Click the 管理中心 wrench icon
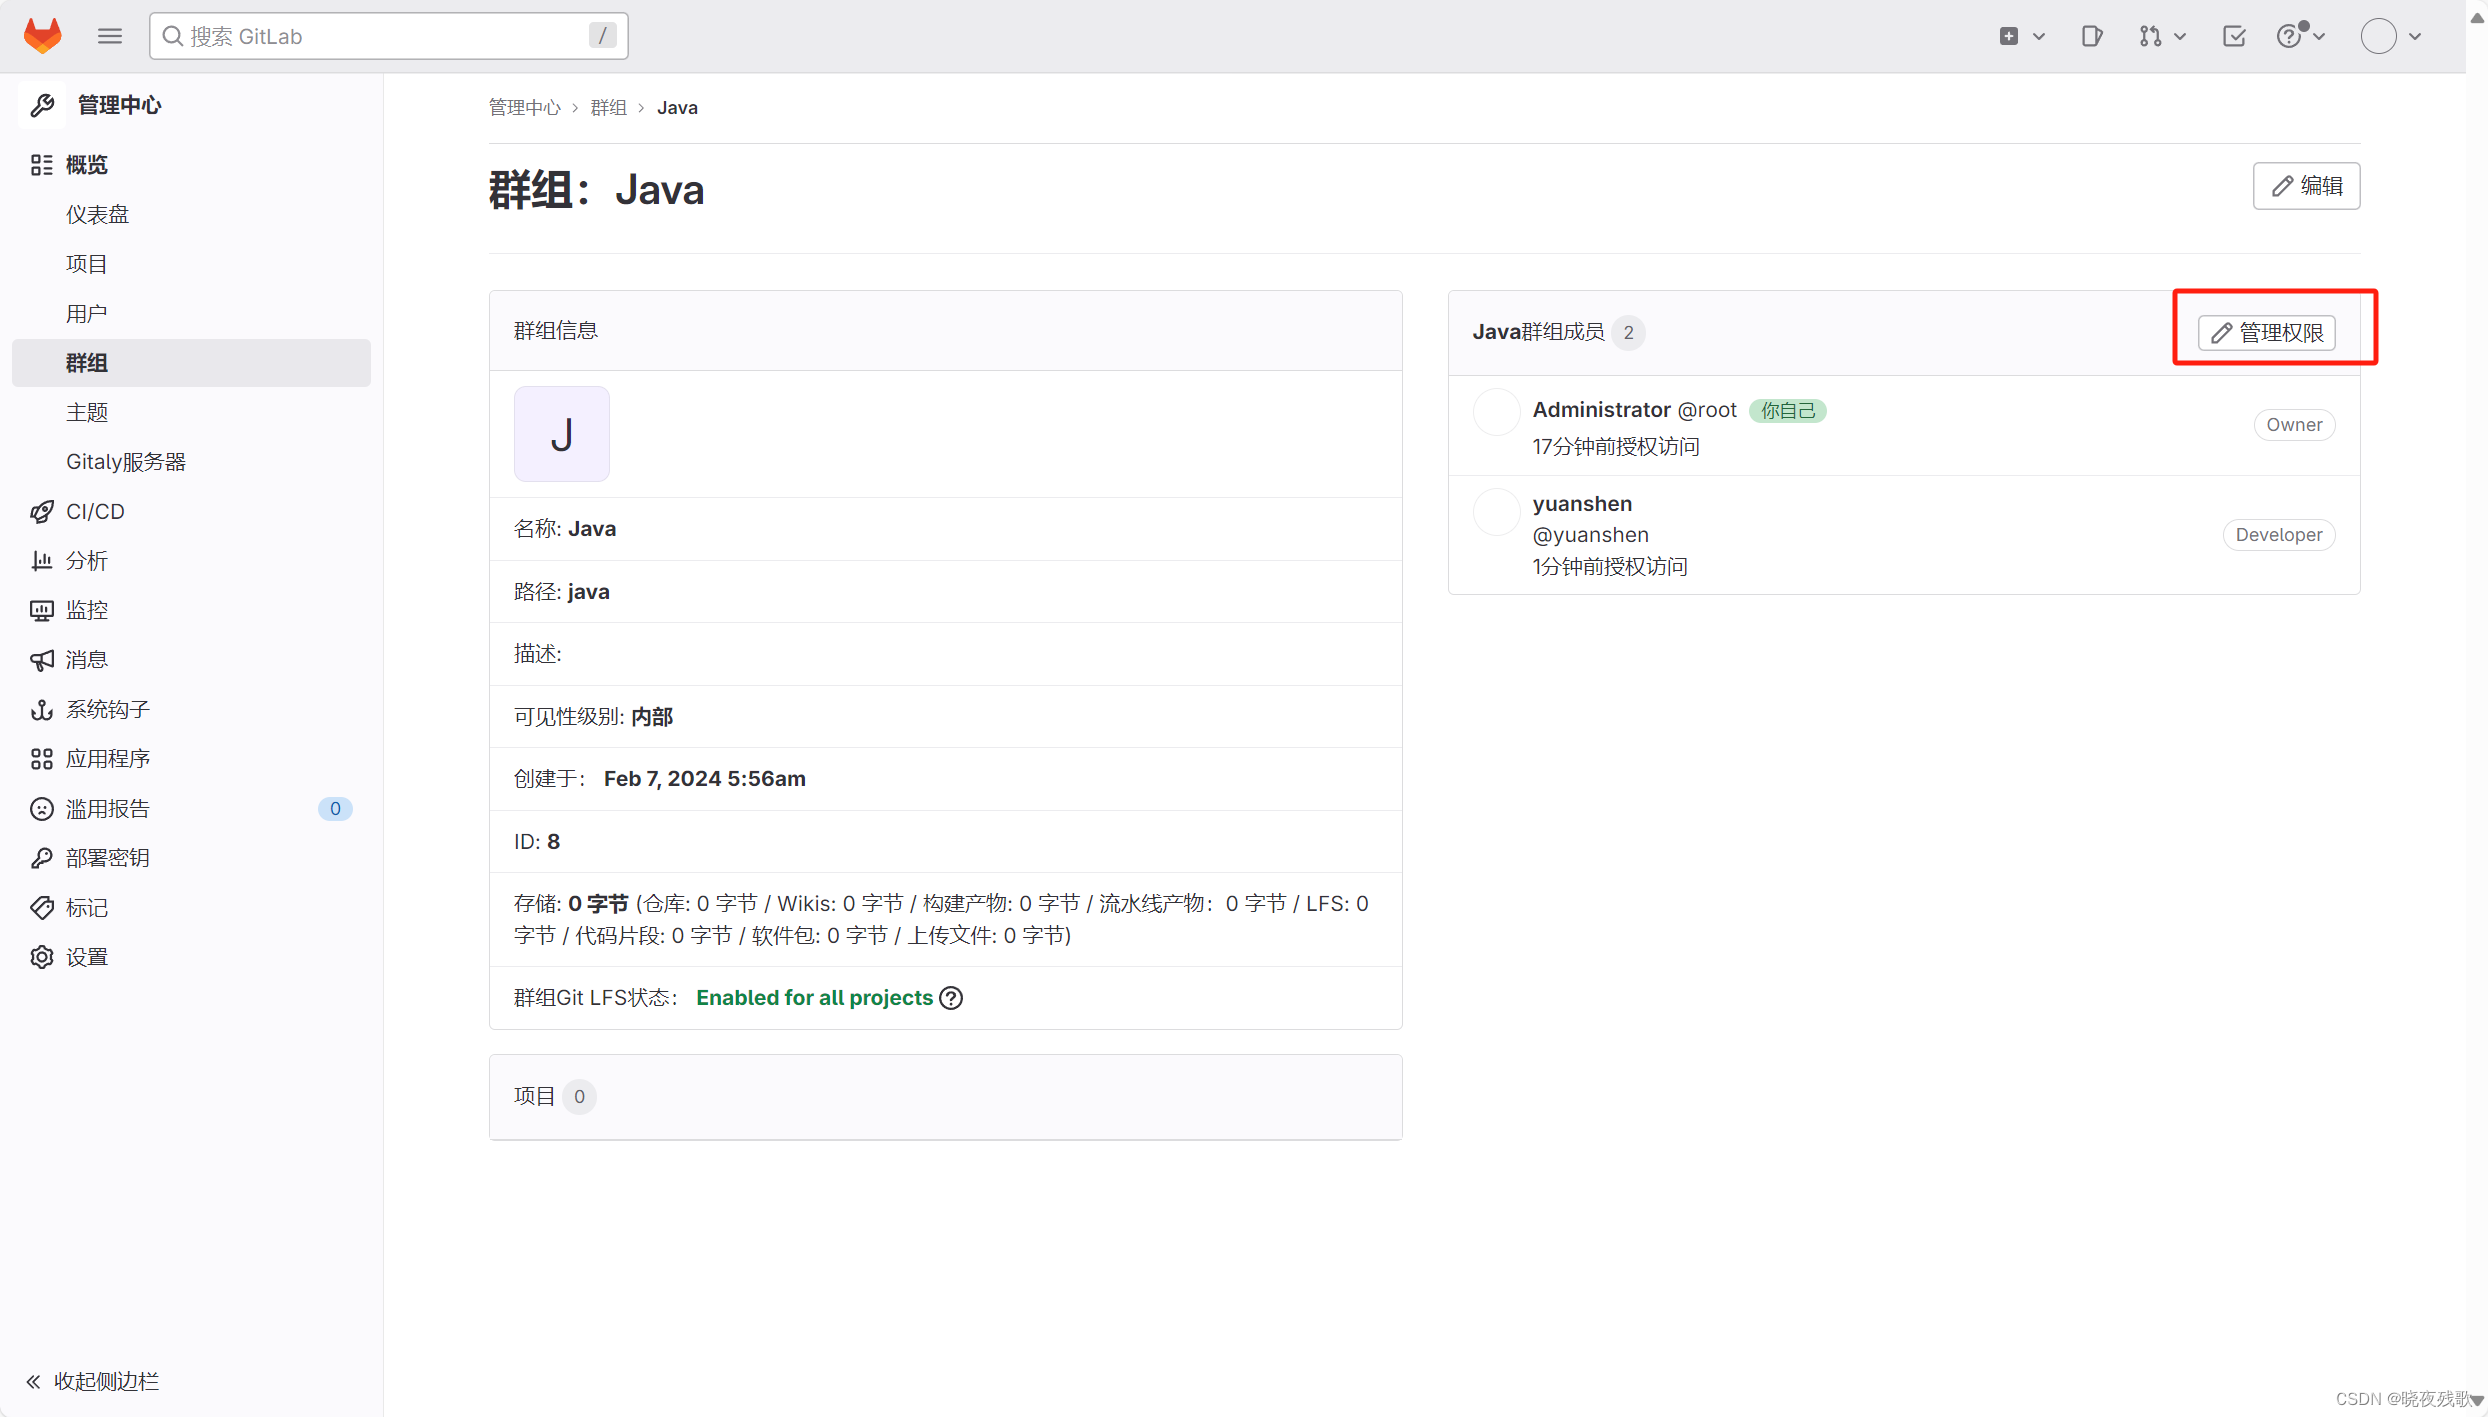 click(42, 105)
